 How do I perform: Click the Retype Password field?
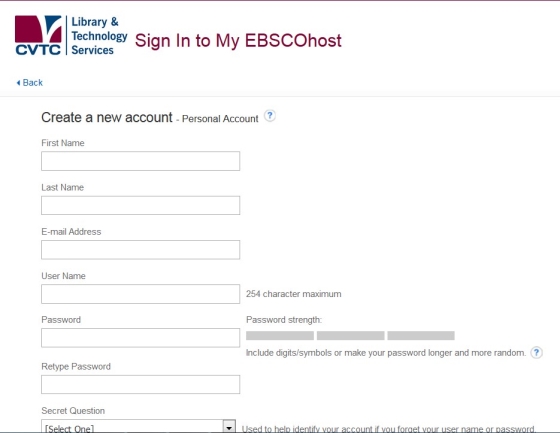[x=140, y=384]
